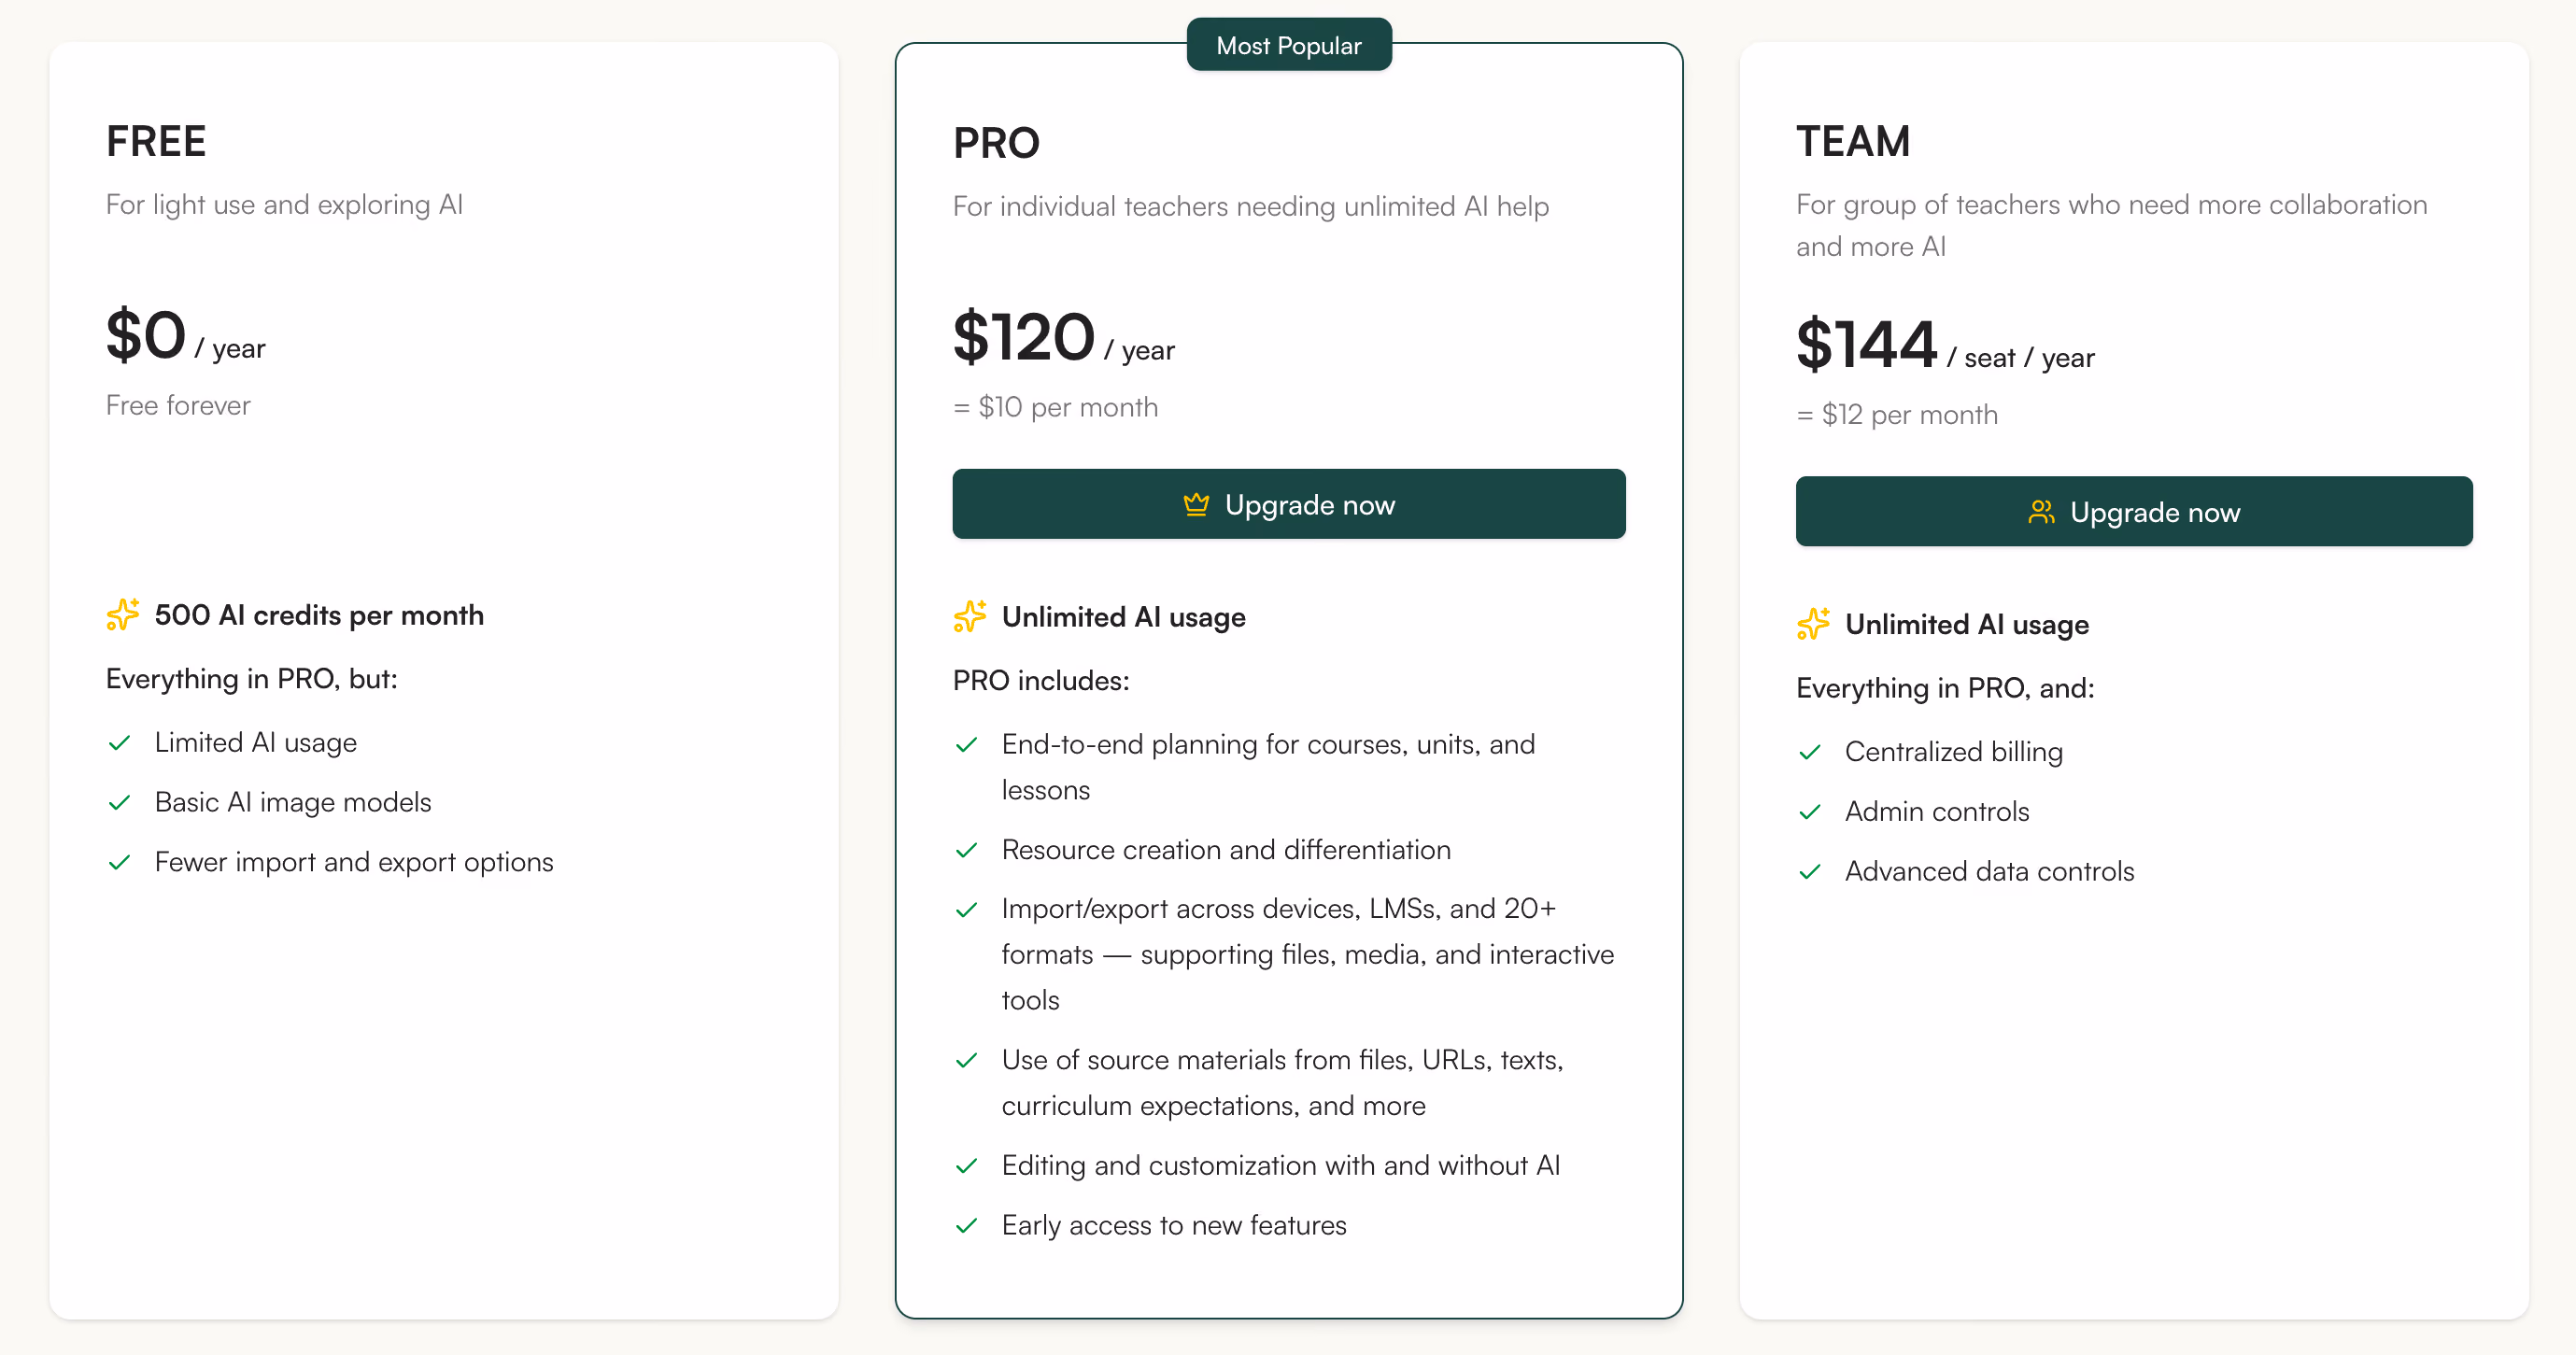Image resolution: width=2576 pixels, height=1355 pixels.
Task: Select the PRO plan heading
Action: [x=996, y=143]
